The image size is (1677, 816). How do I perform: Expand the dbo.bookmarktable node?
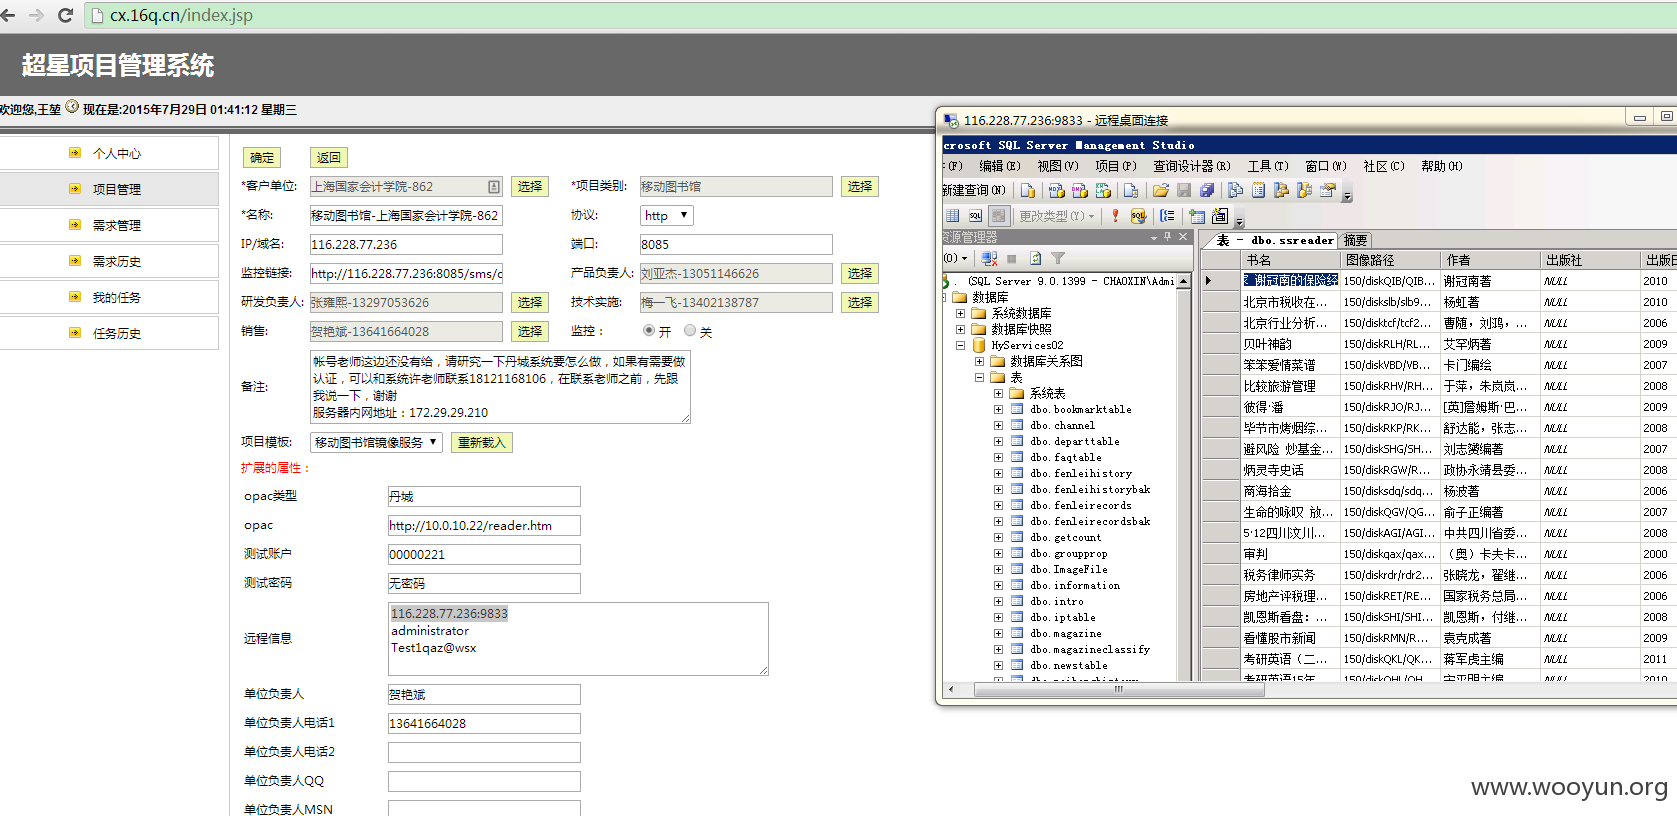[998, 409]
